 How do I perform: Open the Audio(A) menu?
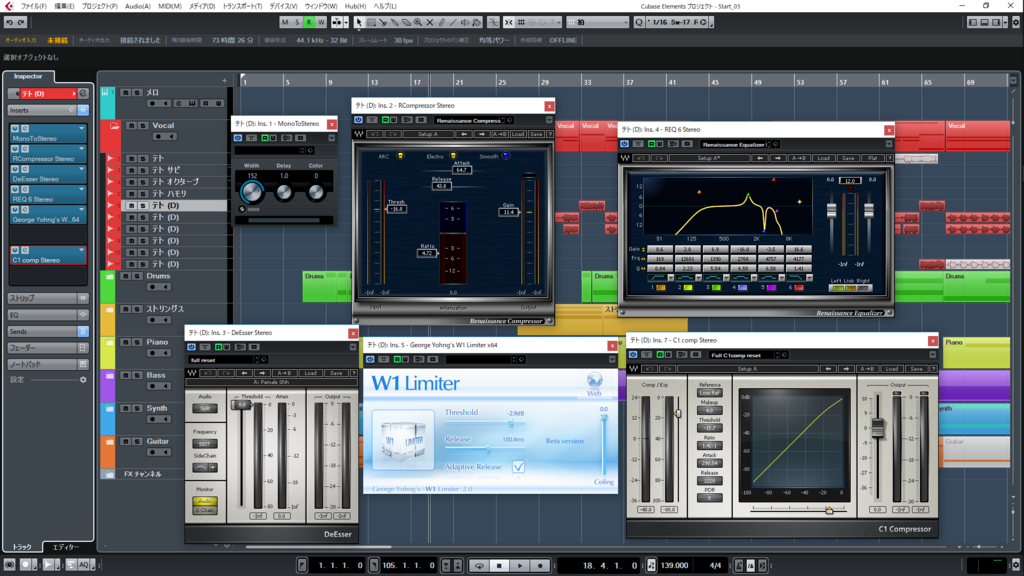138,6
